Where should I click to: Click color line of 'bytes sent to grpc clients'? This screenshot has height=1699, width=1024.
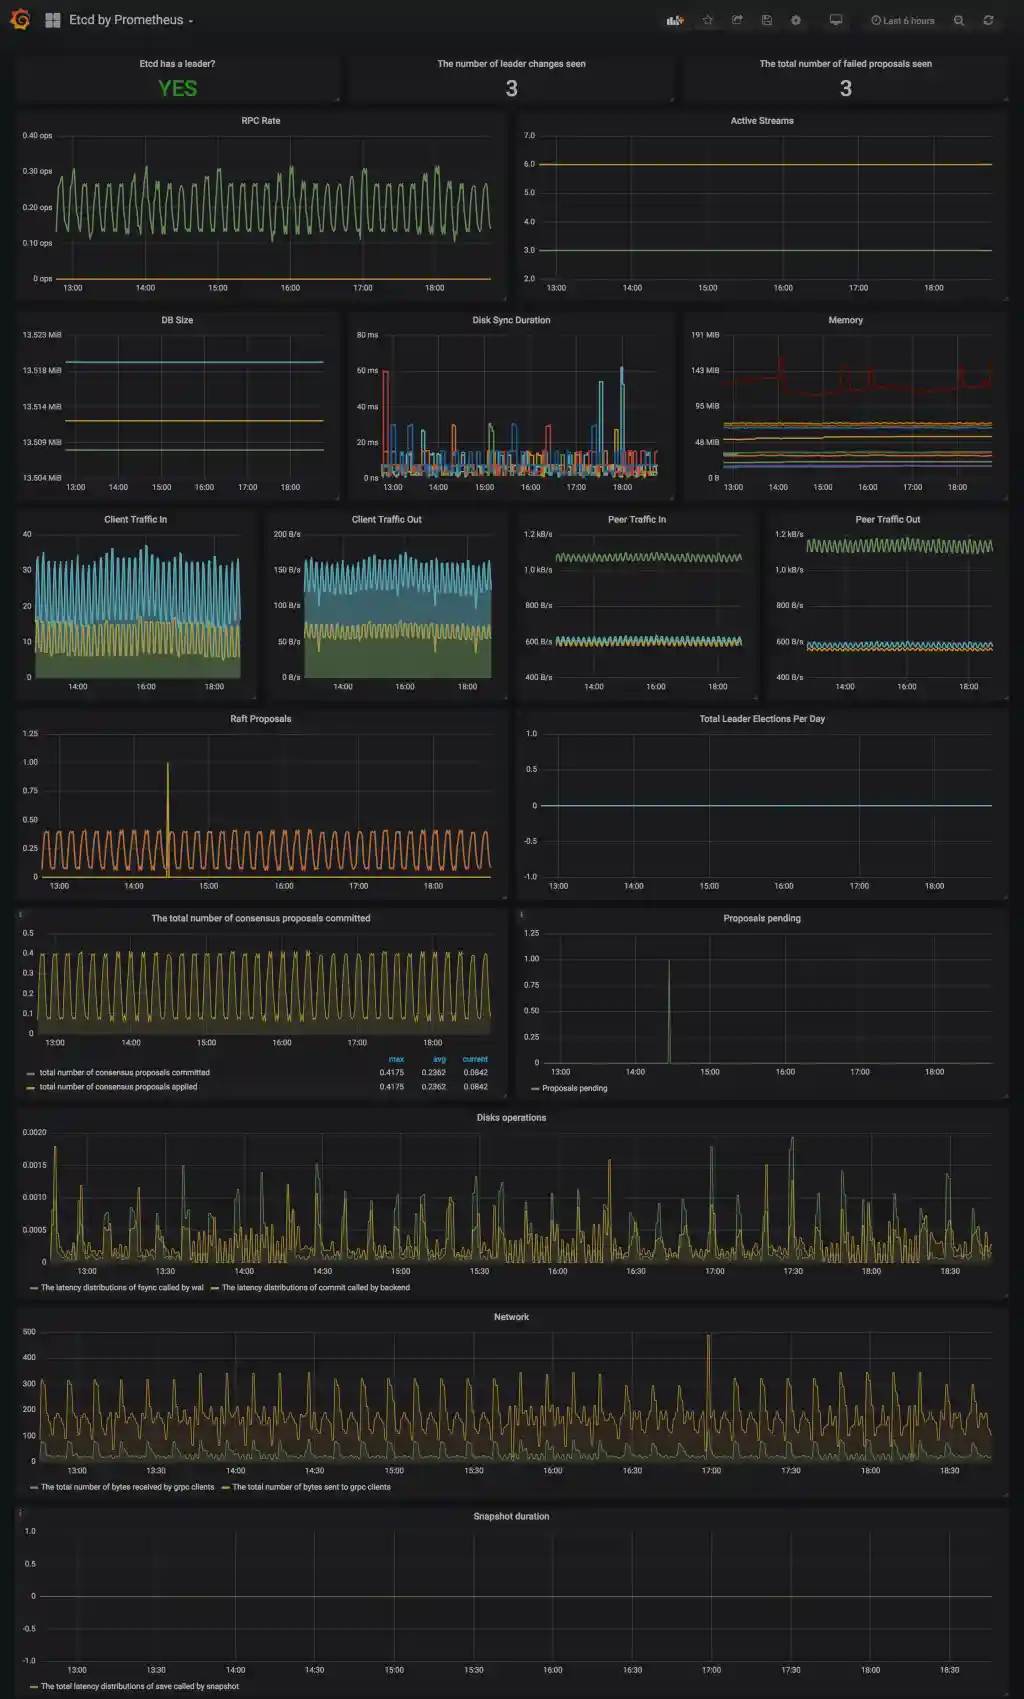[226, 1488]
